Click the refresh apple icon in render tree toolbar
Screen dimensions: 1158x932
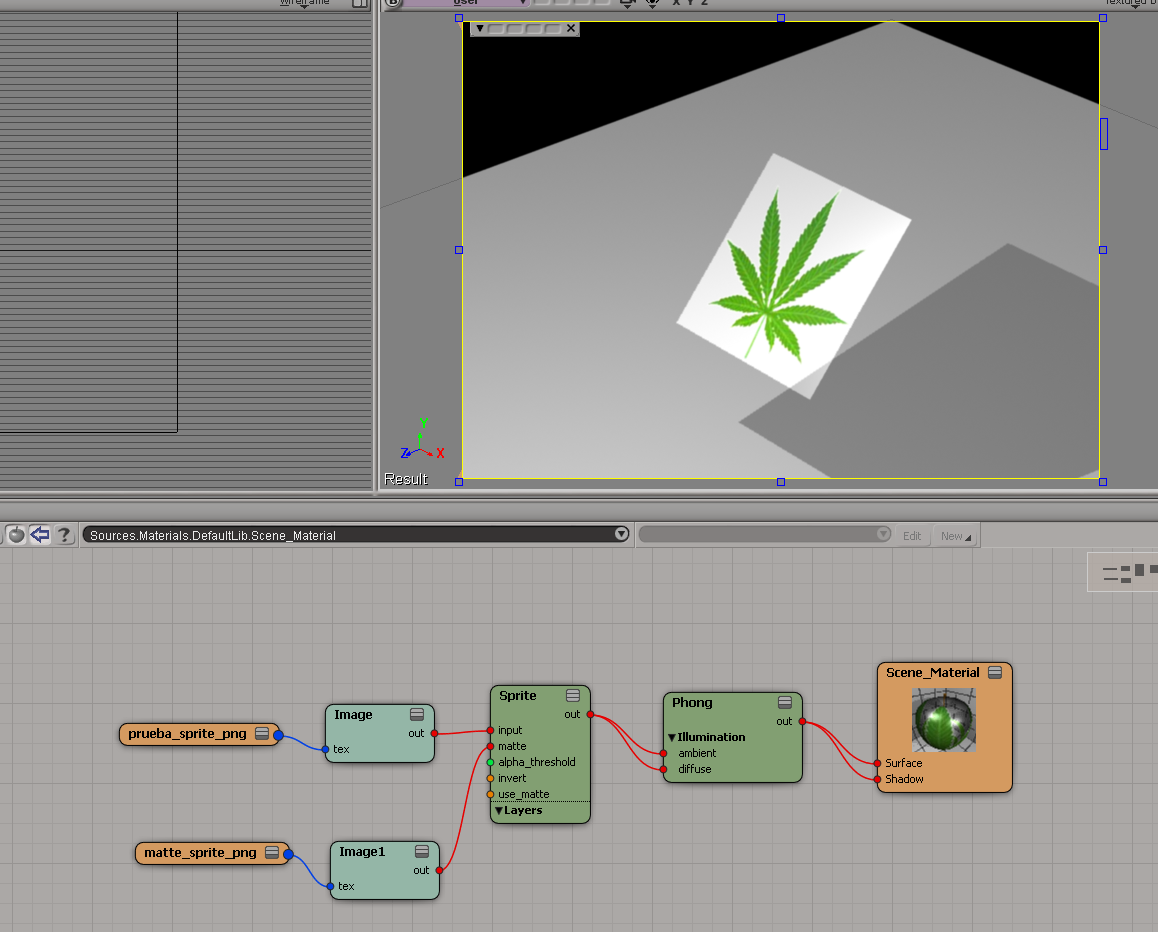[x=16, y=534]
